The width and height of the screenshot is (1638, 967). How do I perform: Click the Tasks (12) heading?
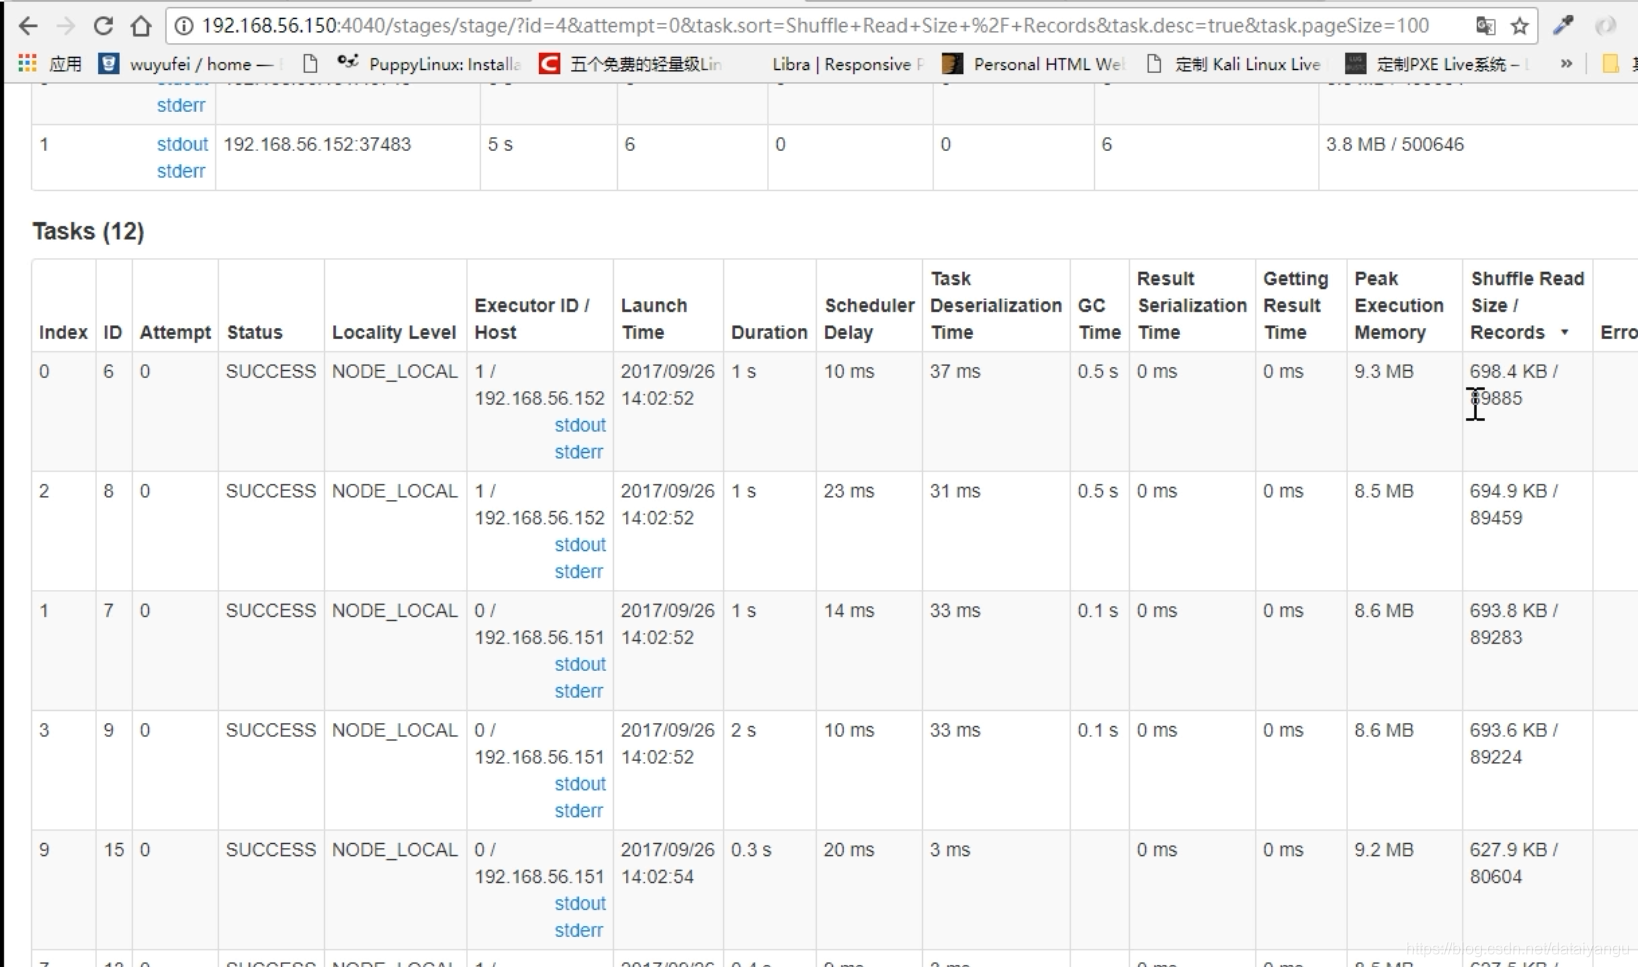(88, 231)
